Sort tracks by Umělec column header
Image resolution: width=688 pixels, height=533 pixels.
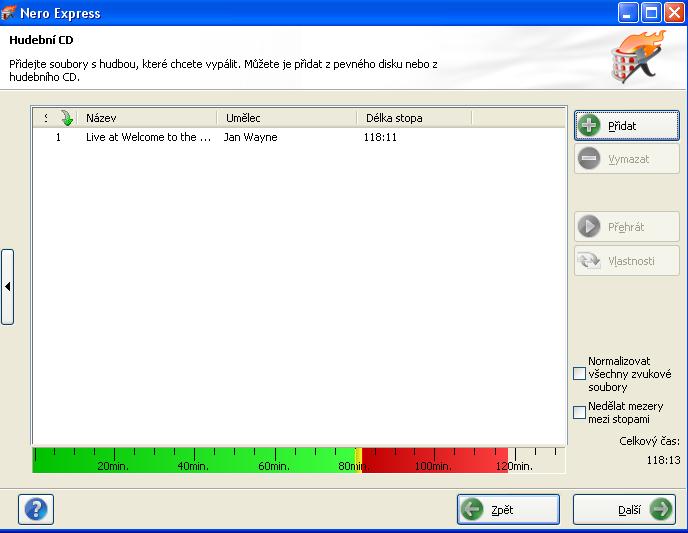(x=287, y=118)
